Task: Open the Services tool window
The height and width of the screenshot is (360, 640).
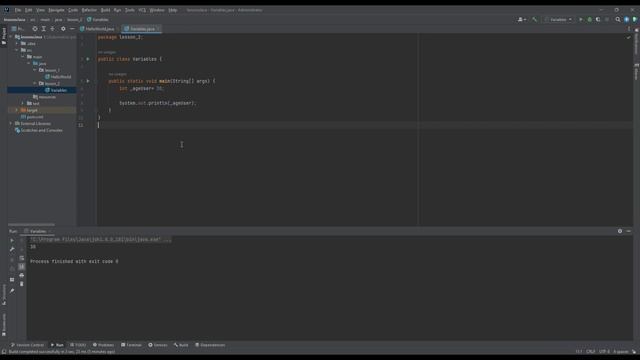Action: point(158,345)
